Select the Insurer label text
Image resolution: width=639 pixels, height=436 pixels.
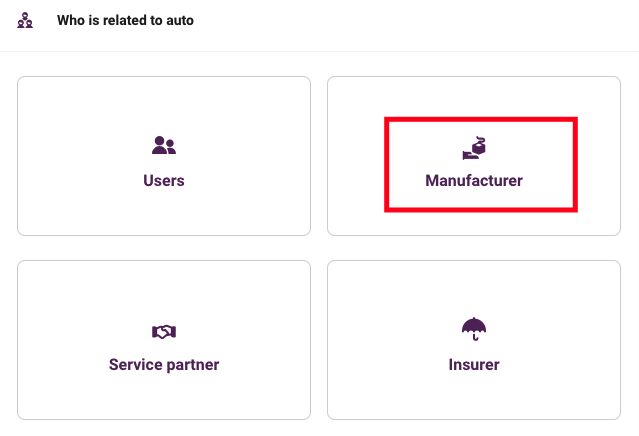[x=474, y=365]
